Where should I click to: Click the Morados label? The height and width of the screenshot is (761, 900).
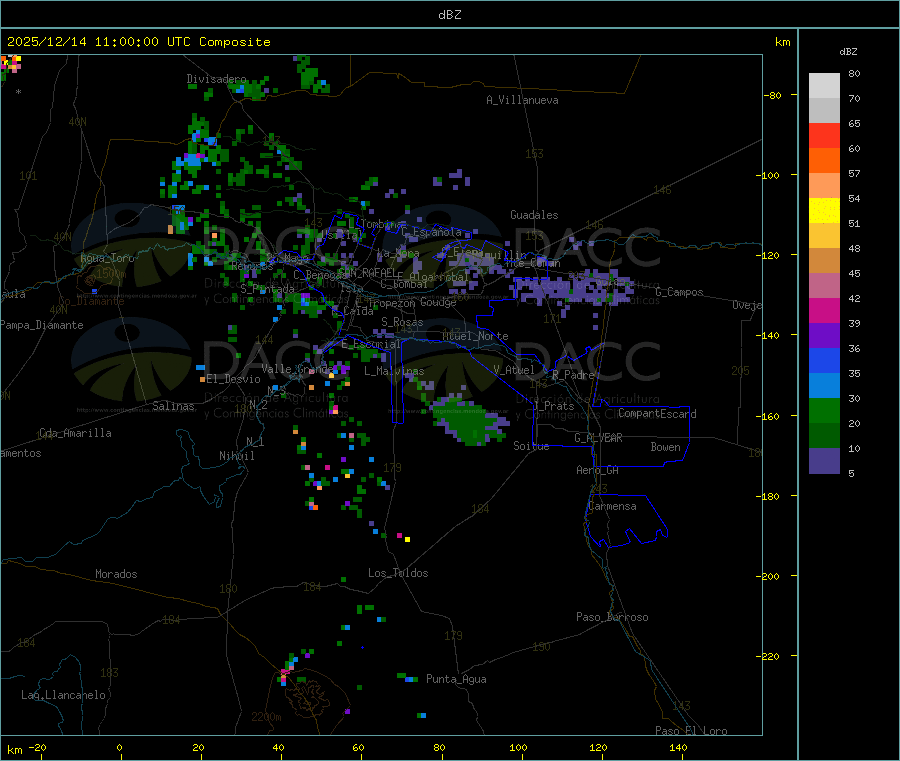(116, 574)
